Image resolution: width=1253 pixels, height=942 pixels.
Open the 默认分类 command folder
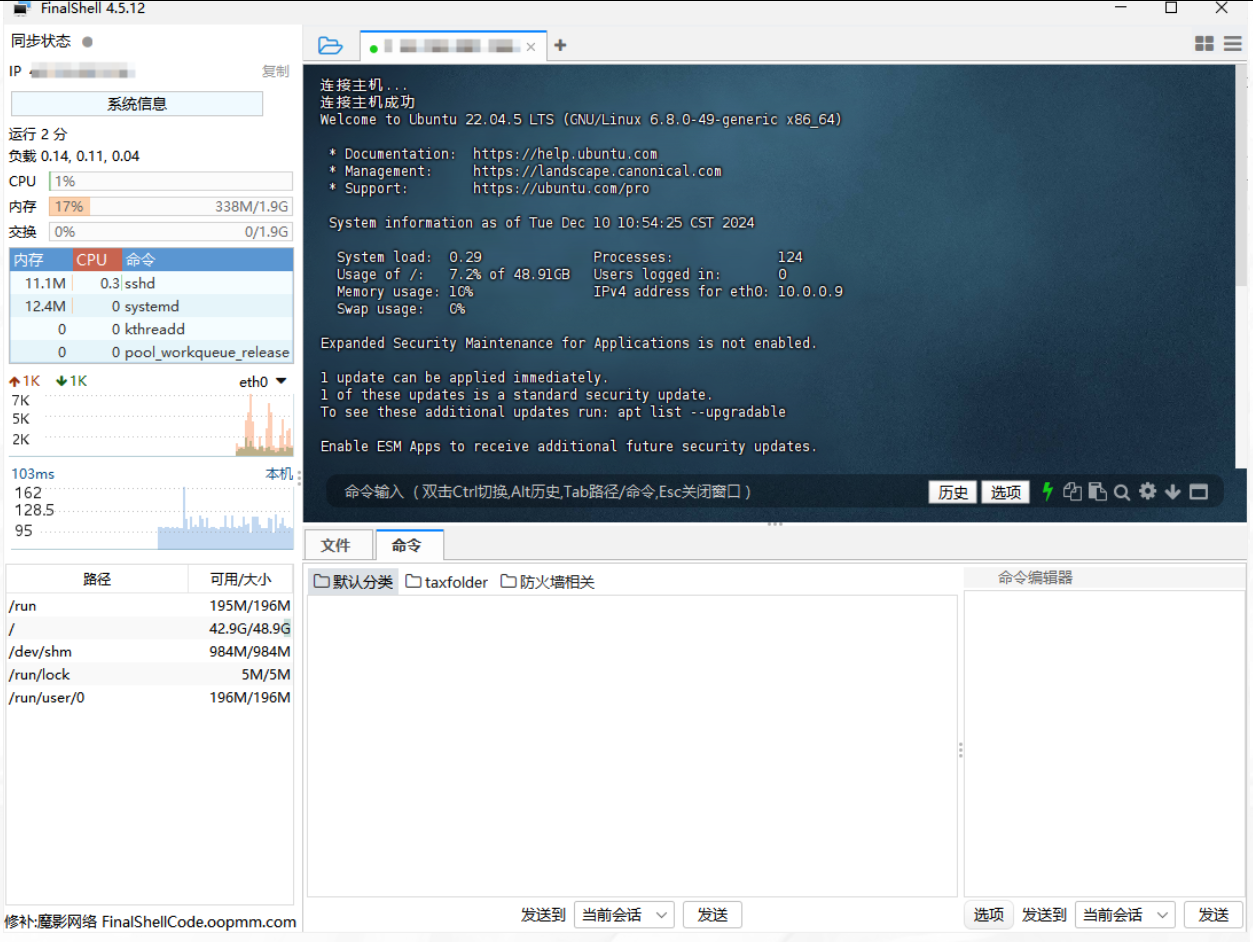point(353,582)
